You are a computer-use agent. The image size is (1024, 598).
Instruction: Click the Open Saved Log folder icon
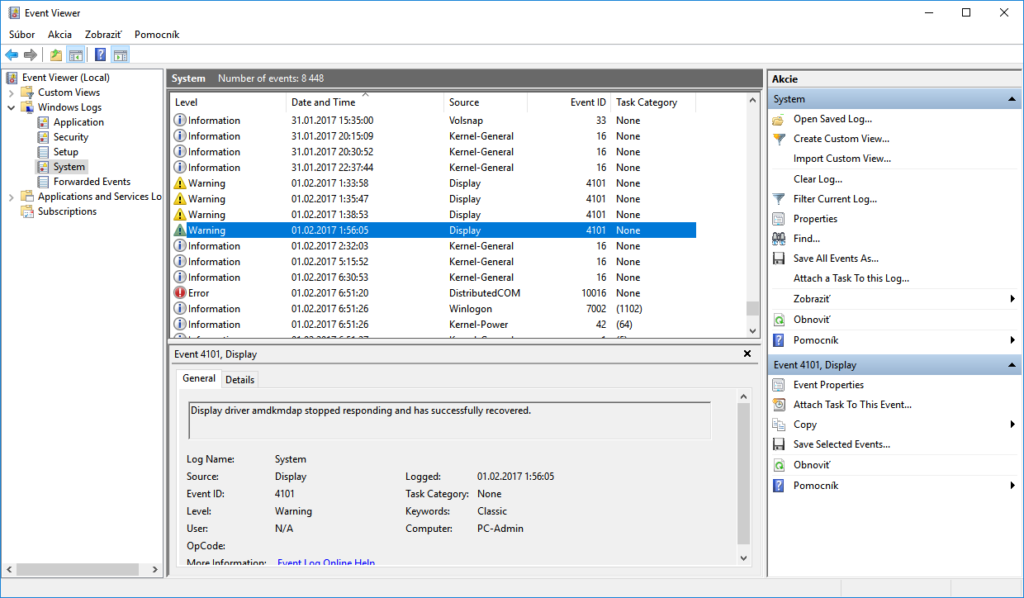tap(779, 119)
